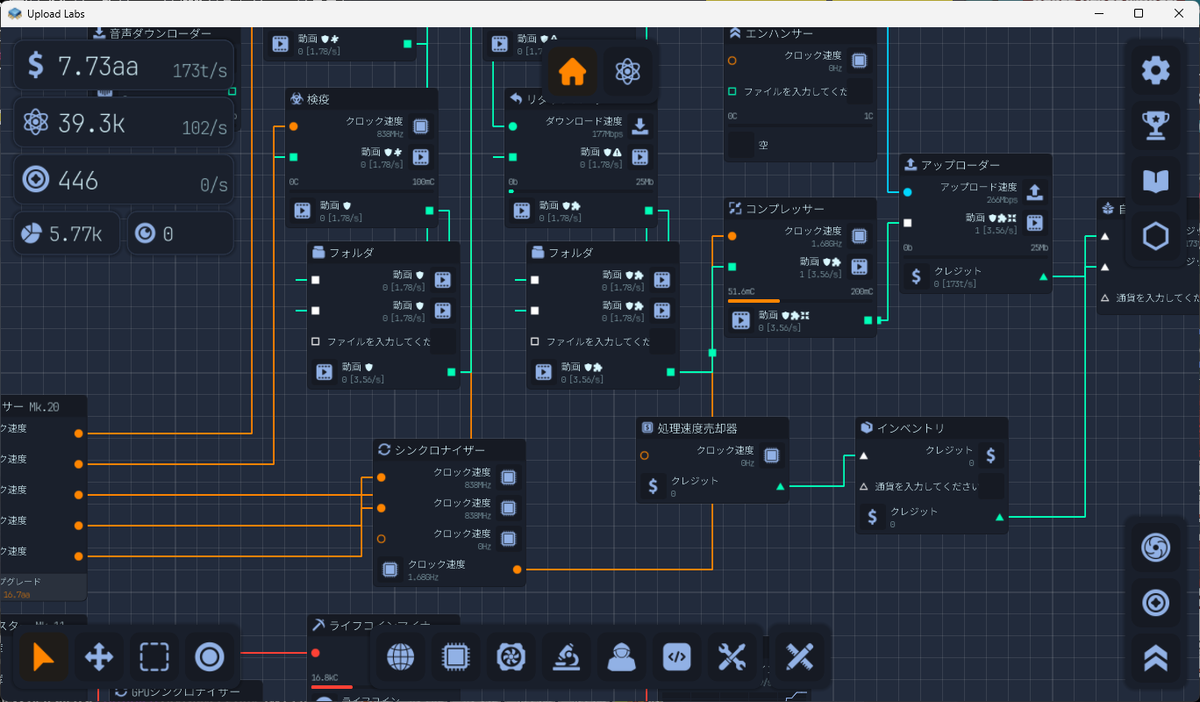The width and height of the screenshot is (1200, 702).
Task: Select the コンプレッサー node title
Action: (x=785, y=209)
